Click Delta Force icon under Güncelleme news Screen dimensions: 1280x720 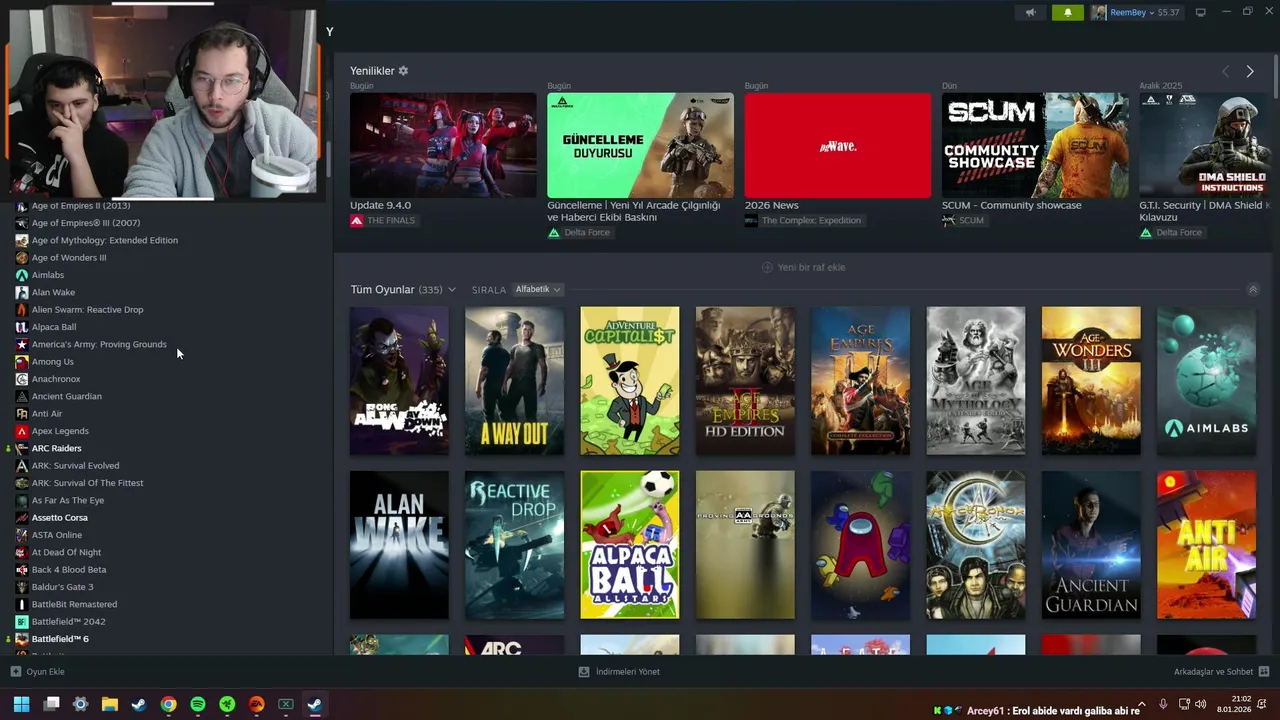[554, 233]
